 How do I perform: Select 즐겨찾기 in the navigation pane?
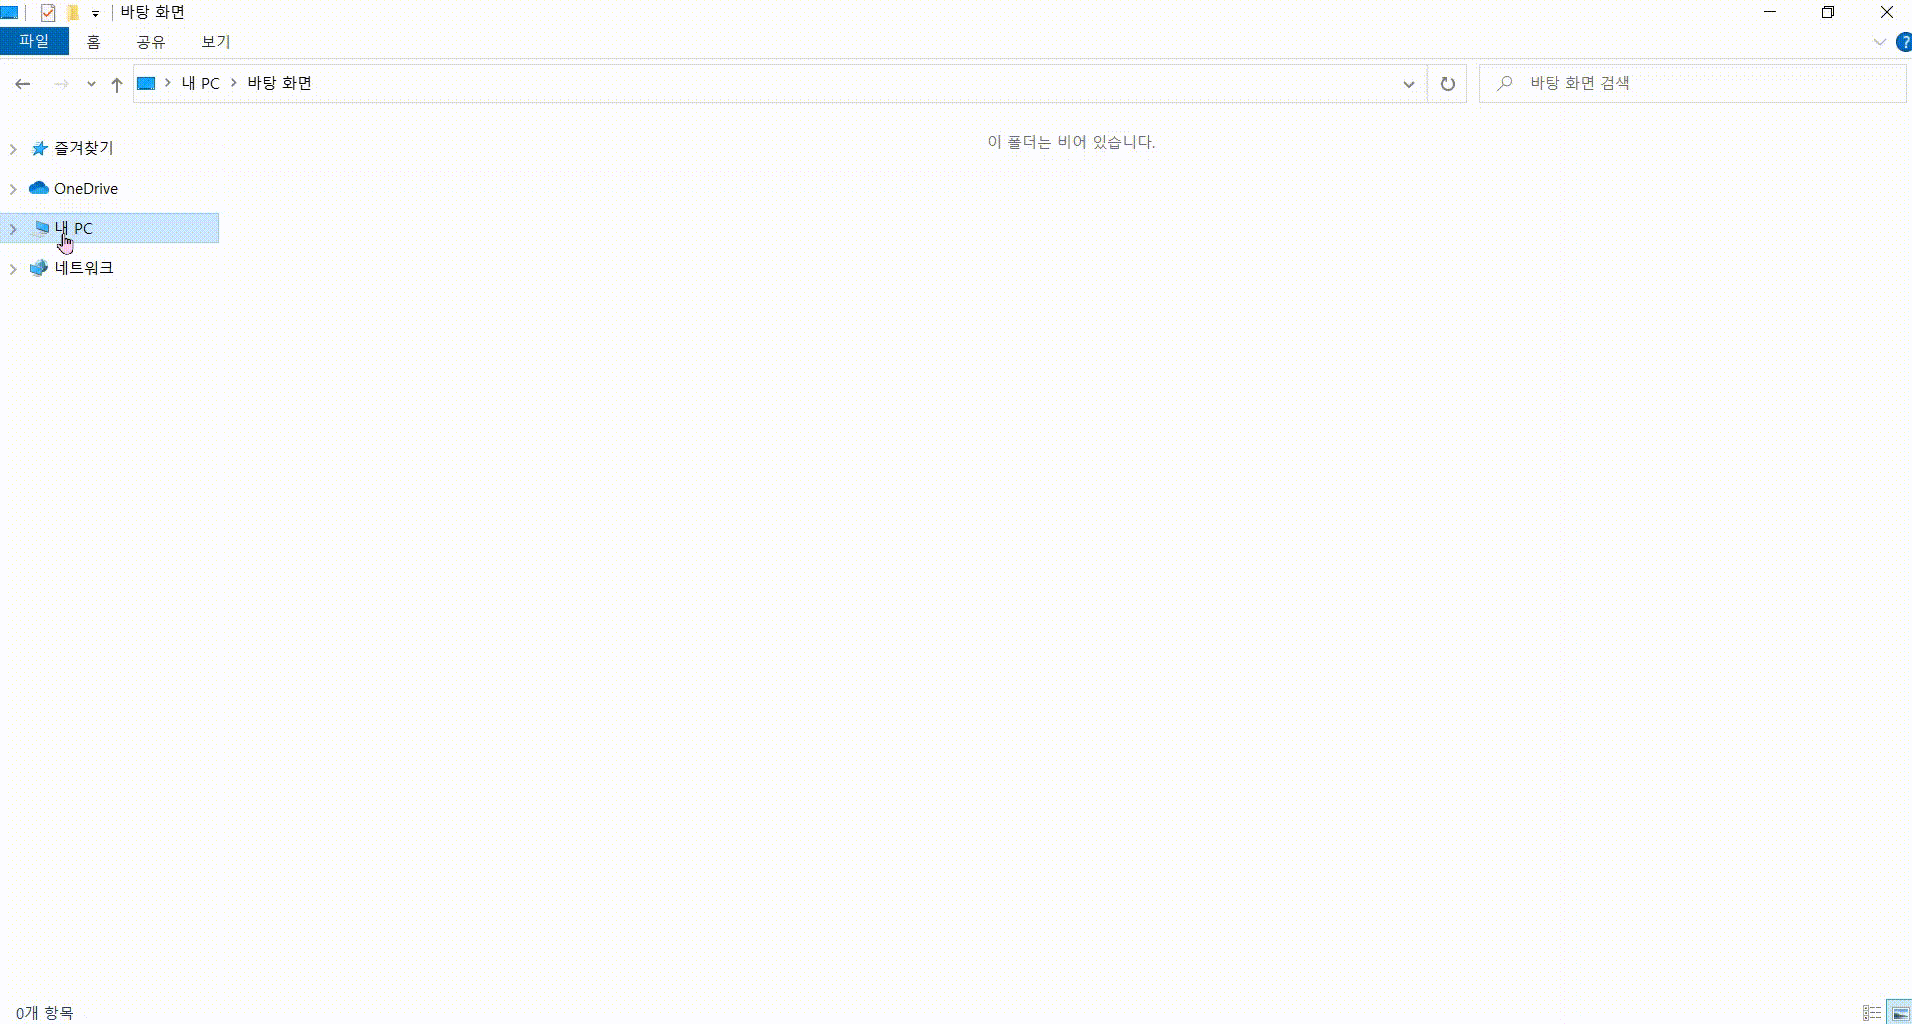(x=83, y=148)
